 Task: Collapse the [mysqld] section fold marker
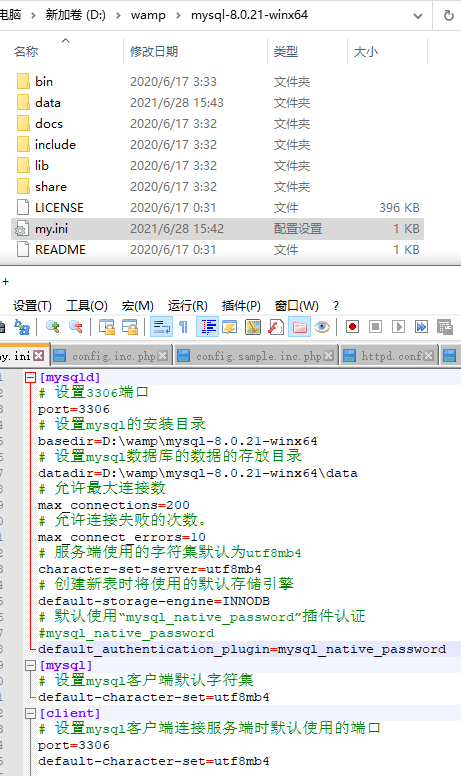(x=31, y=378)
